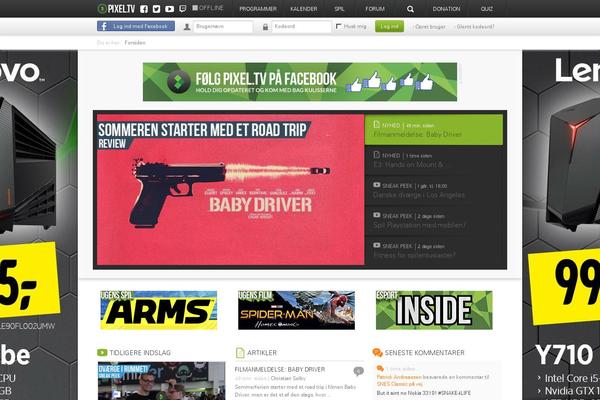This screenshot has height=400, width=600.
Task: Open the Twitter icon in top bar
Action: (x=156, y=9)
